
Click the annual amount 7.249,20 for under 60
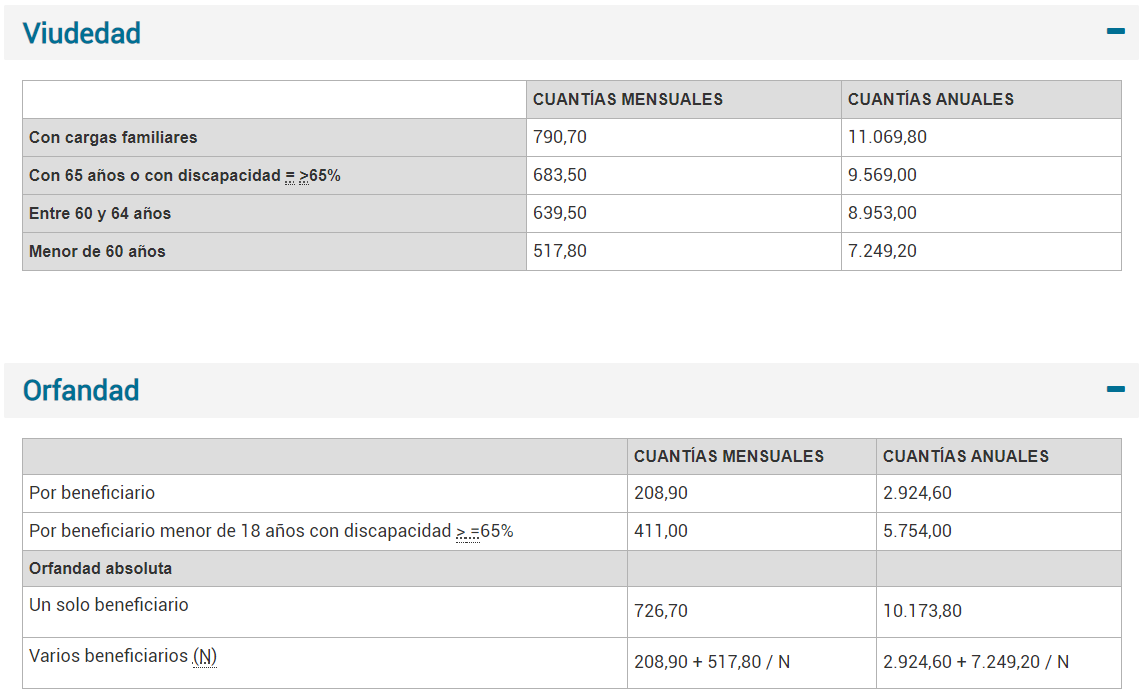882,251
